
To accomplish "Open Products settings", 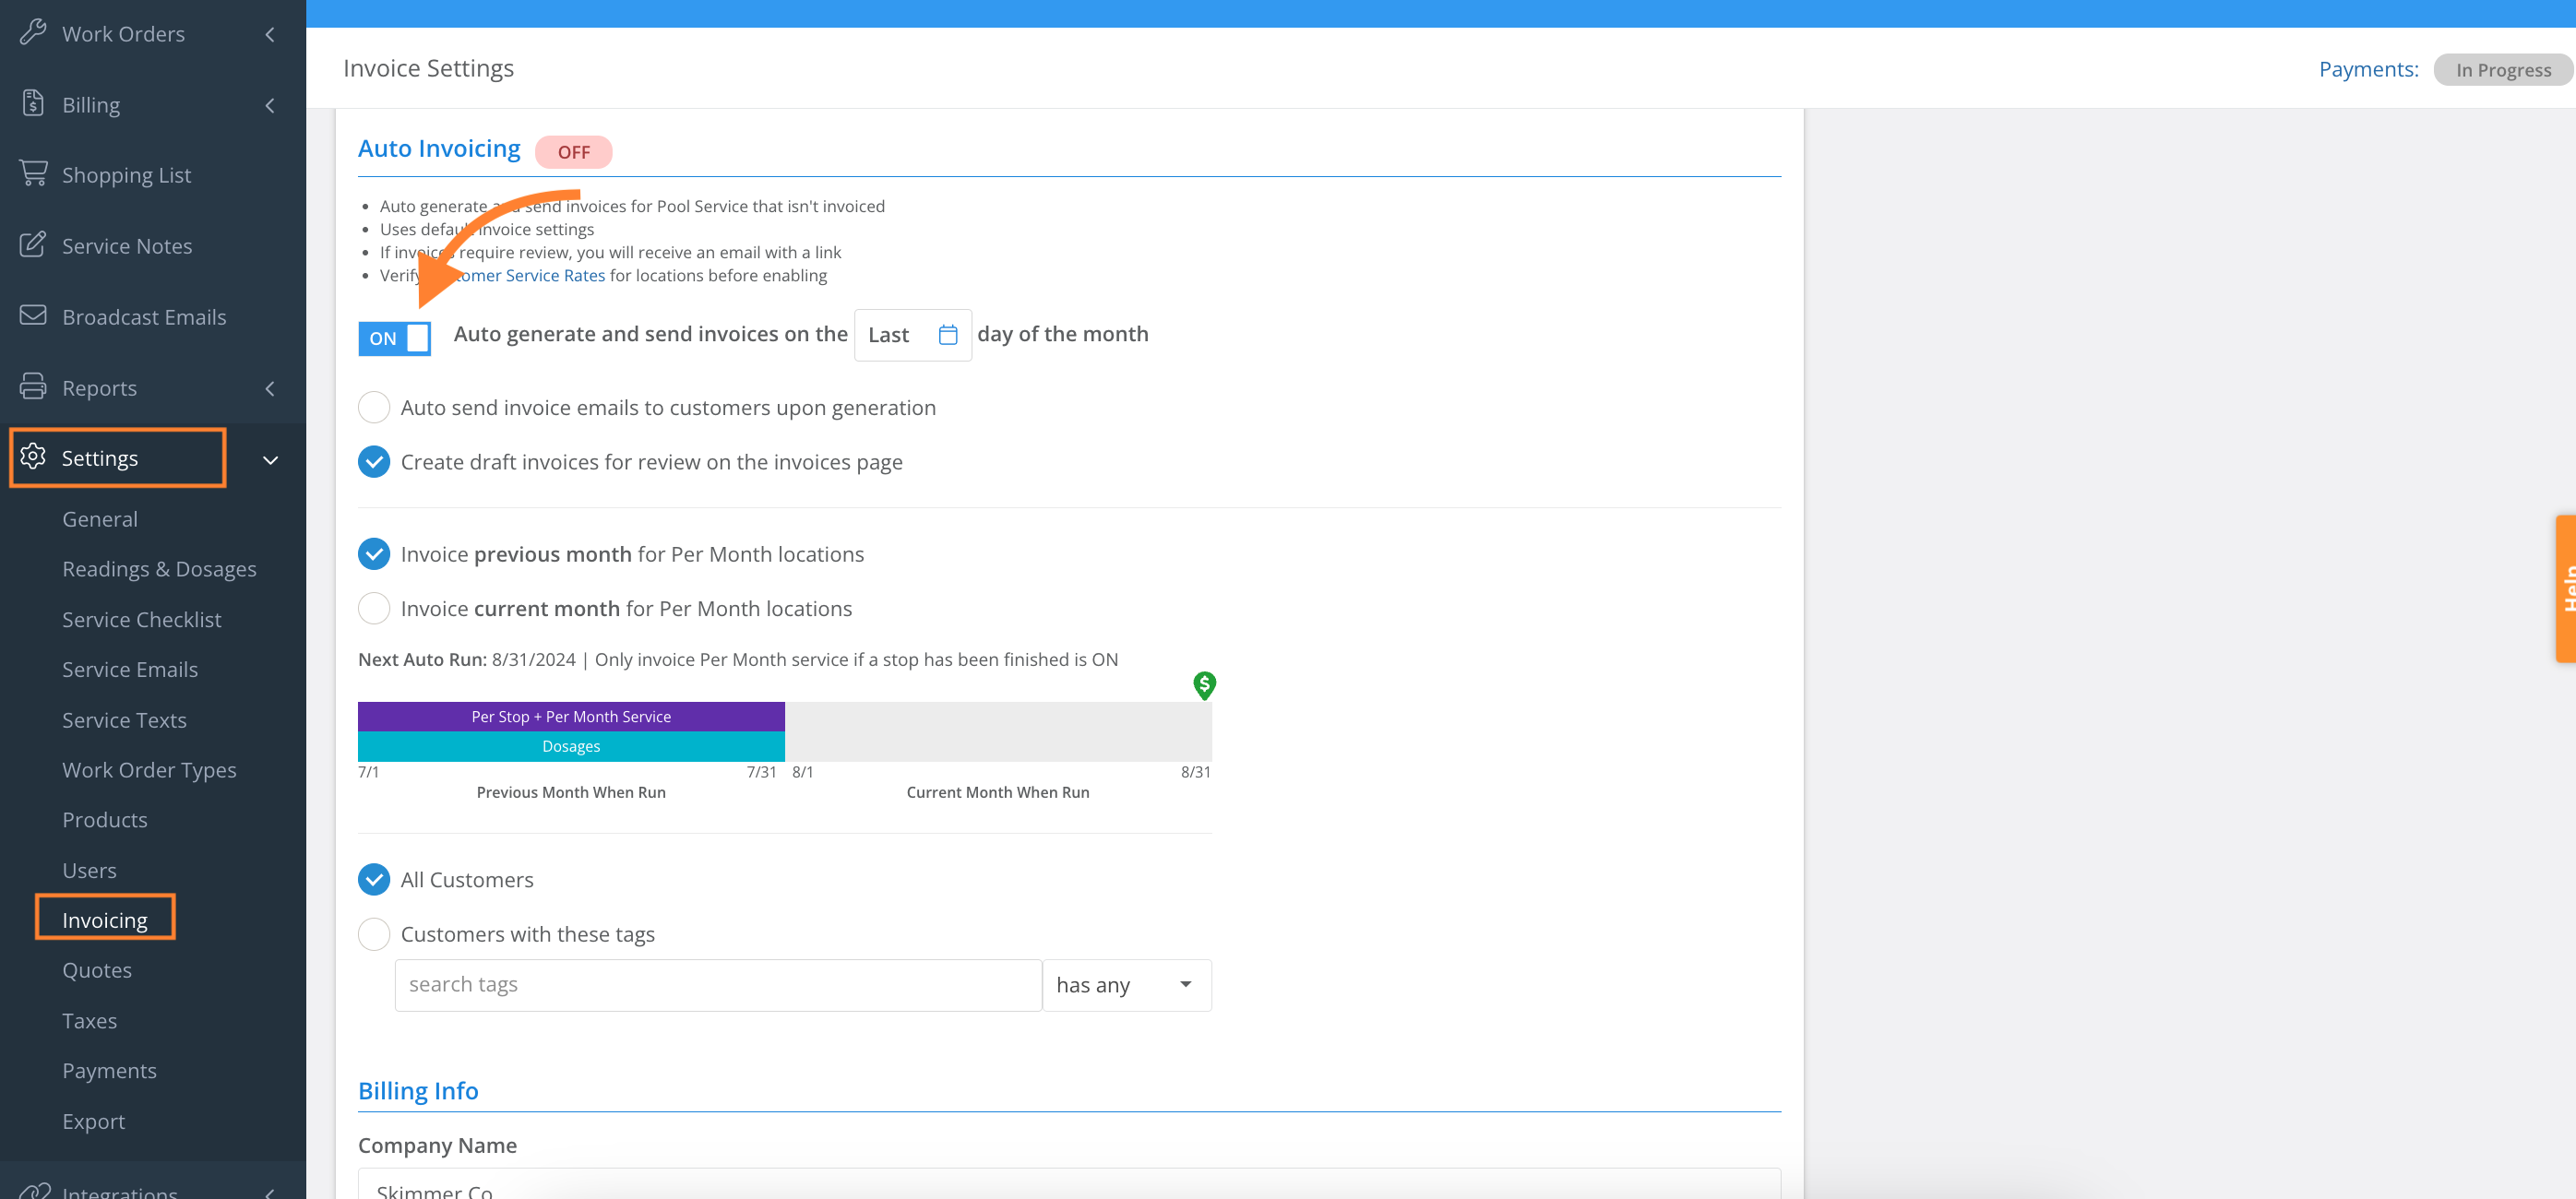I will pyautogui.click(x=105, y=820).
